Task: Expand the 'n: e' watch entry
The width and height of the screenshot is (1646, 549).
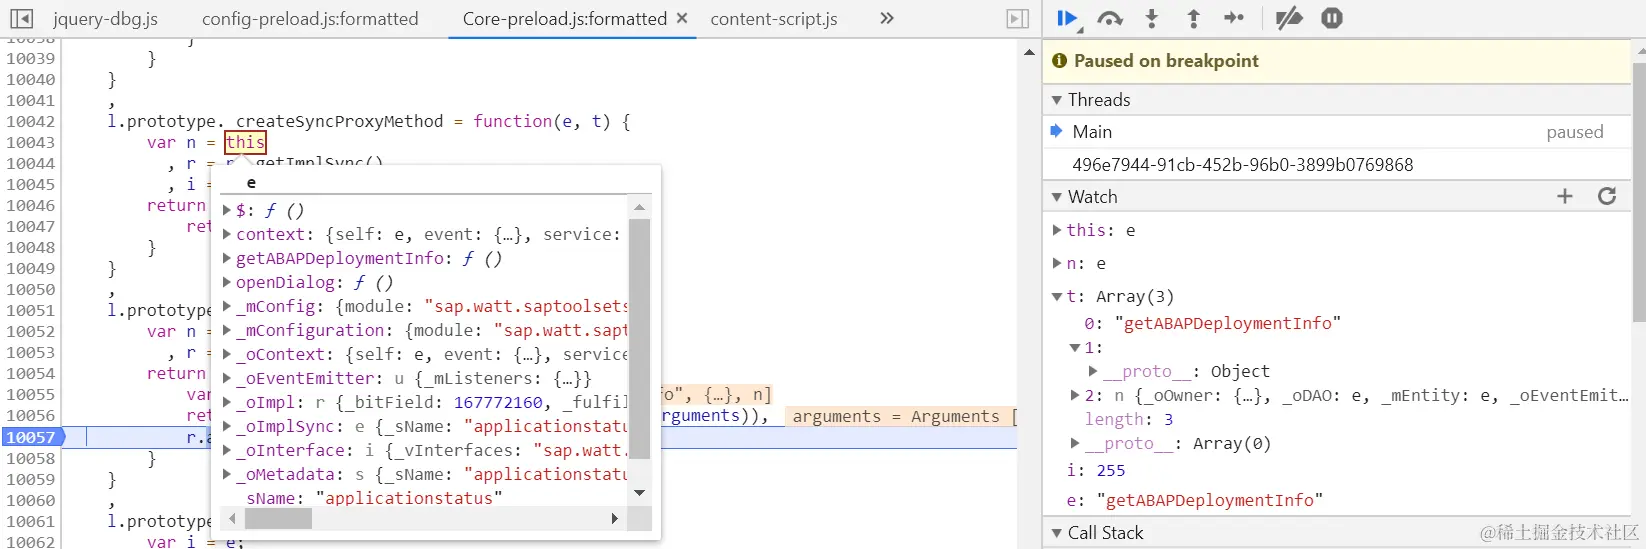Action: coord(1057,263)
